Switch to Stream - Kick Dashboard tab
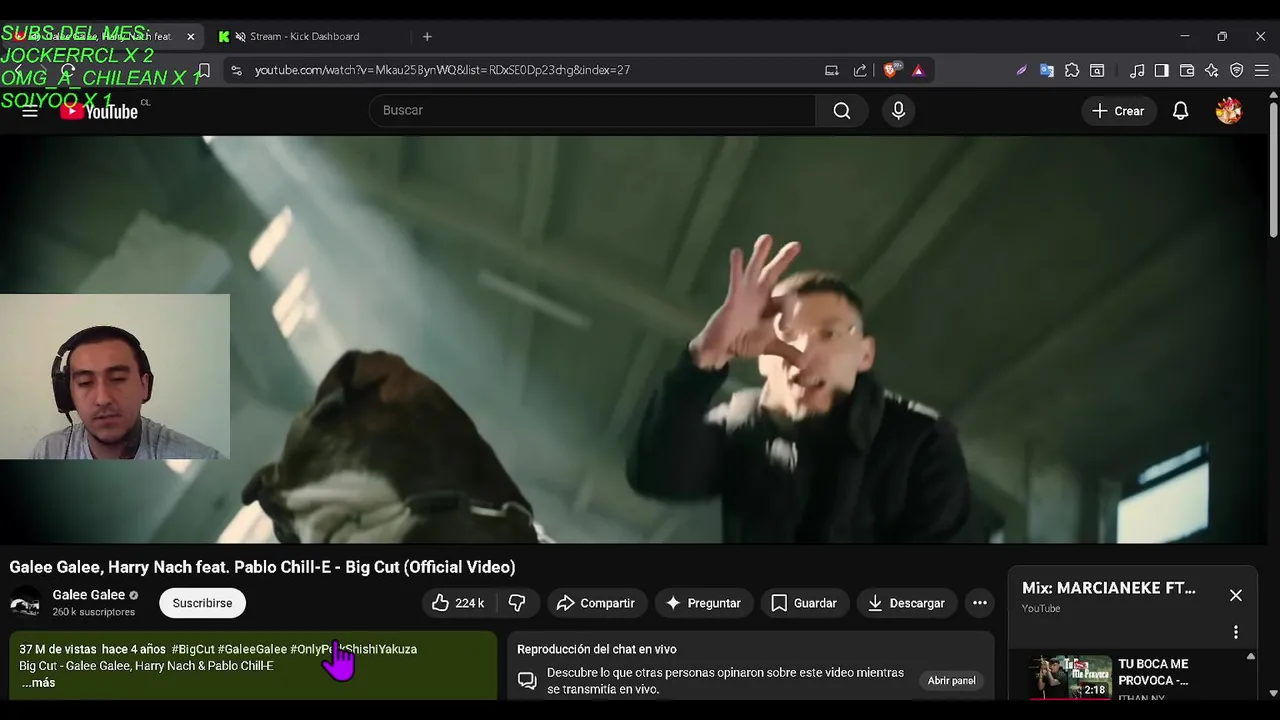Image resolution: width=1280 pixels, height=720 pixels. 305,36
